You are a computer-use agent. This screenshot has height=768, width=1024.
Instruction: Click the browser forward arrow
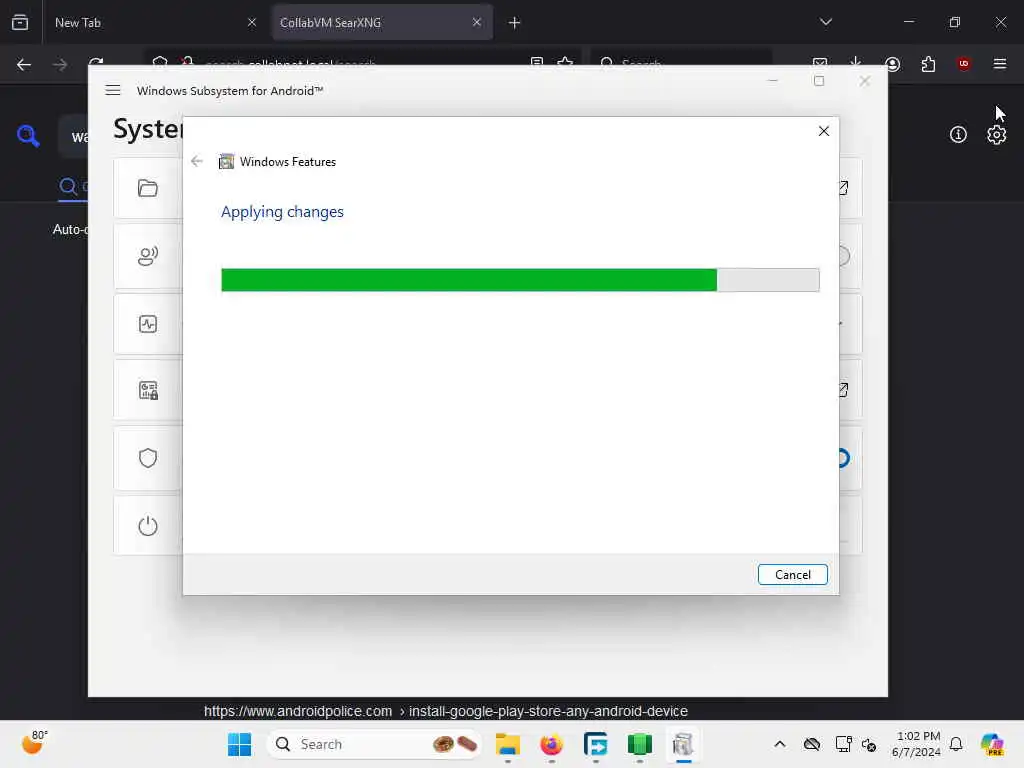(60, 64)
